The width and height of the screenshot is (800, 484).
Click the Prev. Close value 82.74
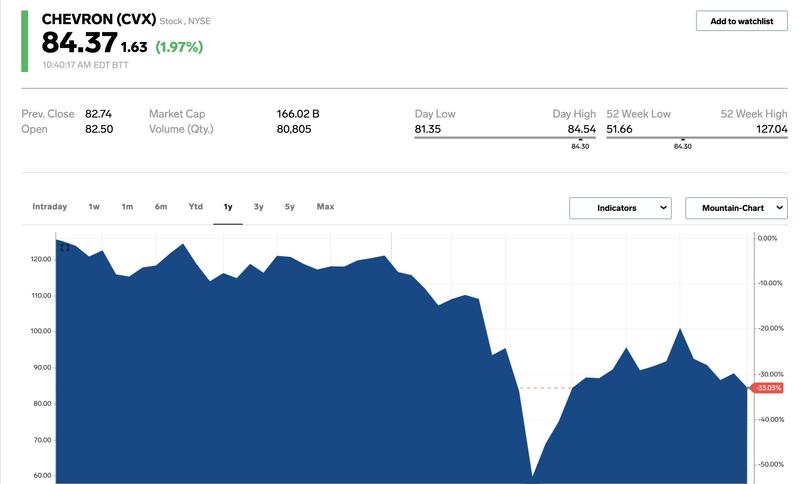[x=98, y=114]
